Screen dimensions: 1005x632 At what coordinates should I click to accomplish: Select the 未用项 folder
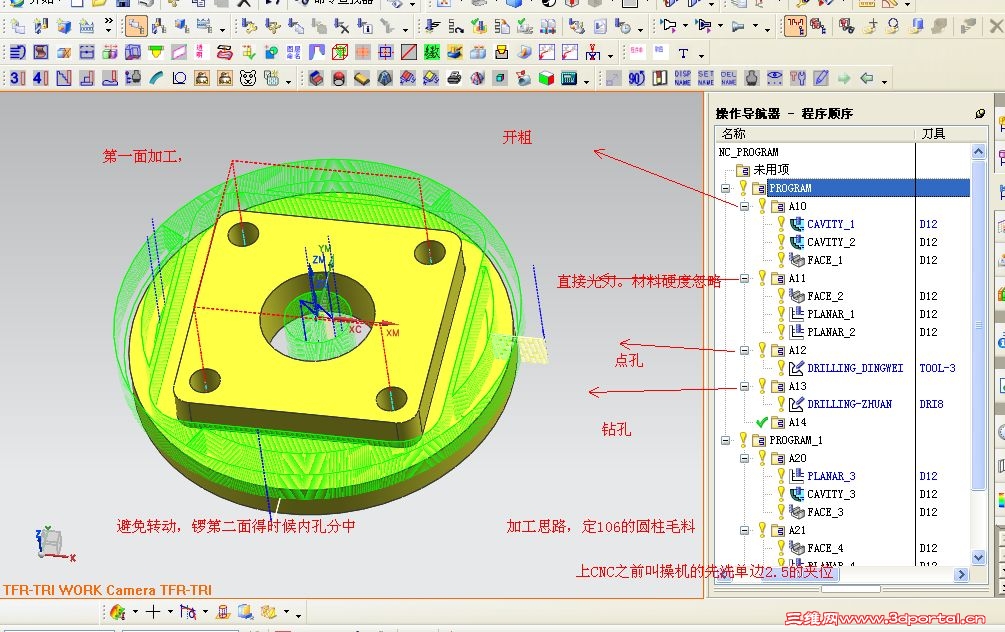[x=770, y=170]
